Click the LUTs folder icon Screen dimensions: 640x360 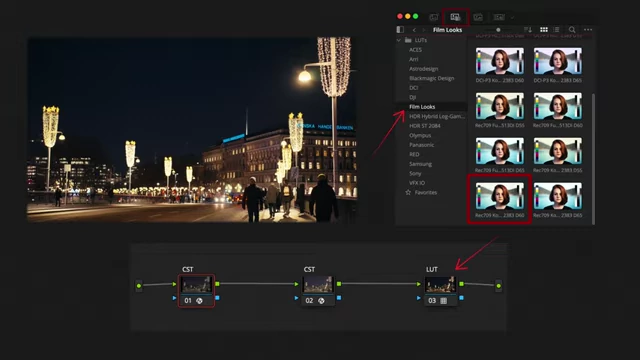pyautogui.click(x=408, y=40)
